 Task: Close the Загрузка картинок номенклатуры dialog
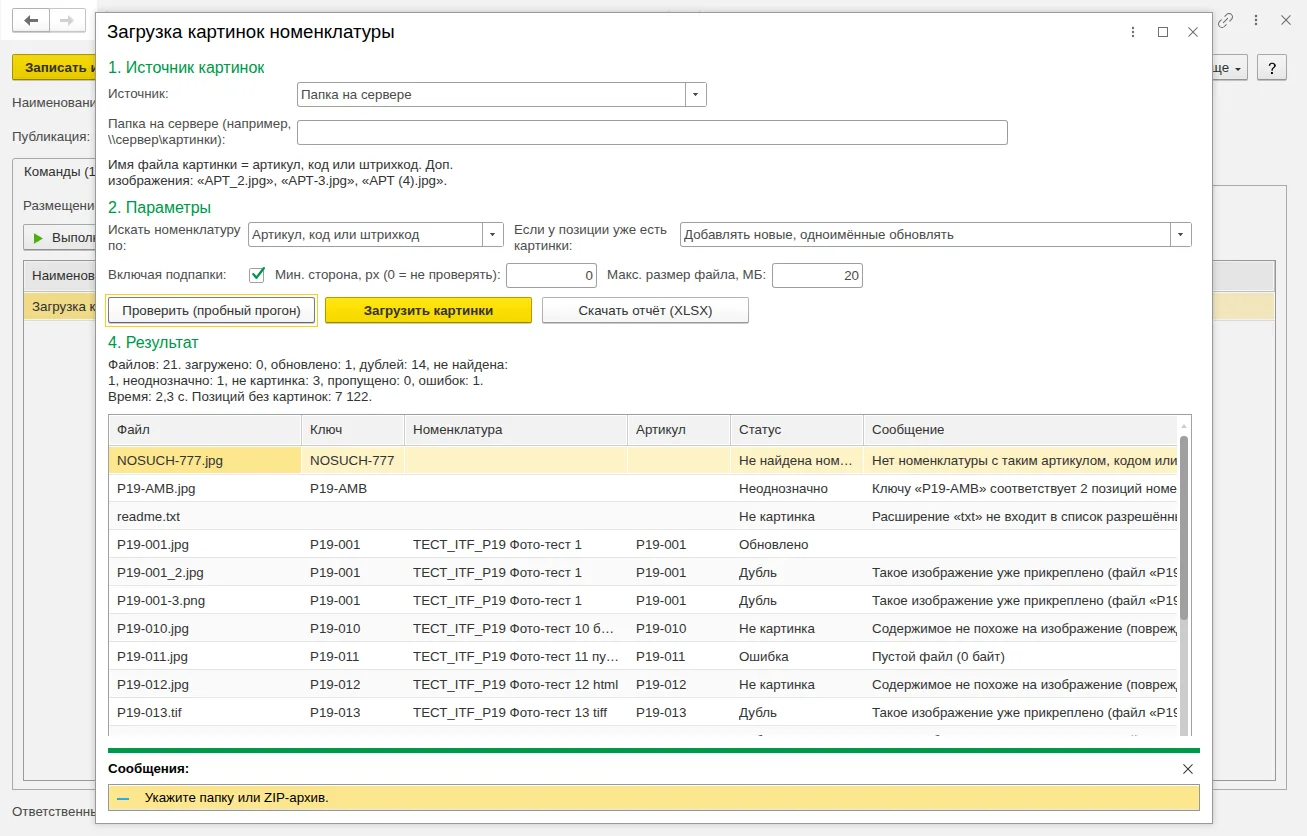(x=1193, y=32)
